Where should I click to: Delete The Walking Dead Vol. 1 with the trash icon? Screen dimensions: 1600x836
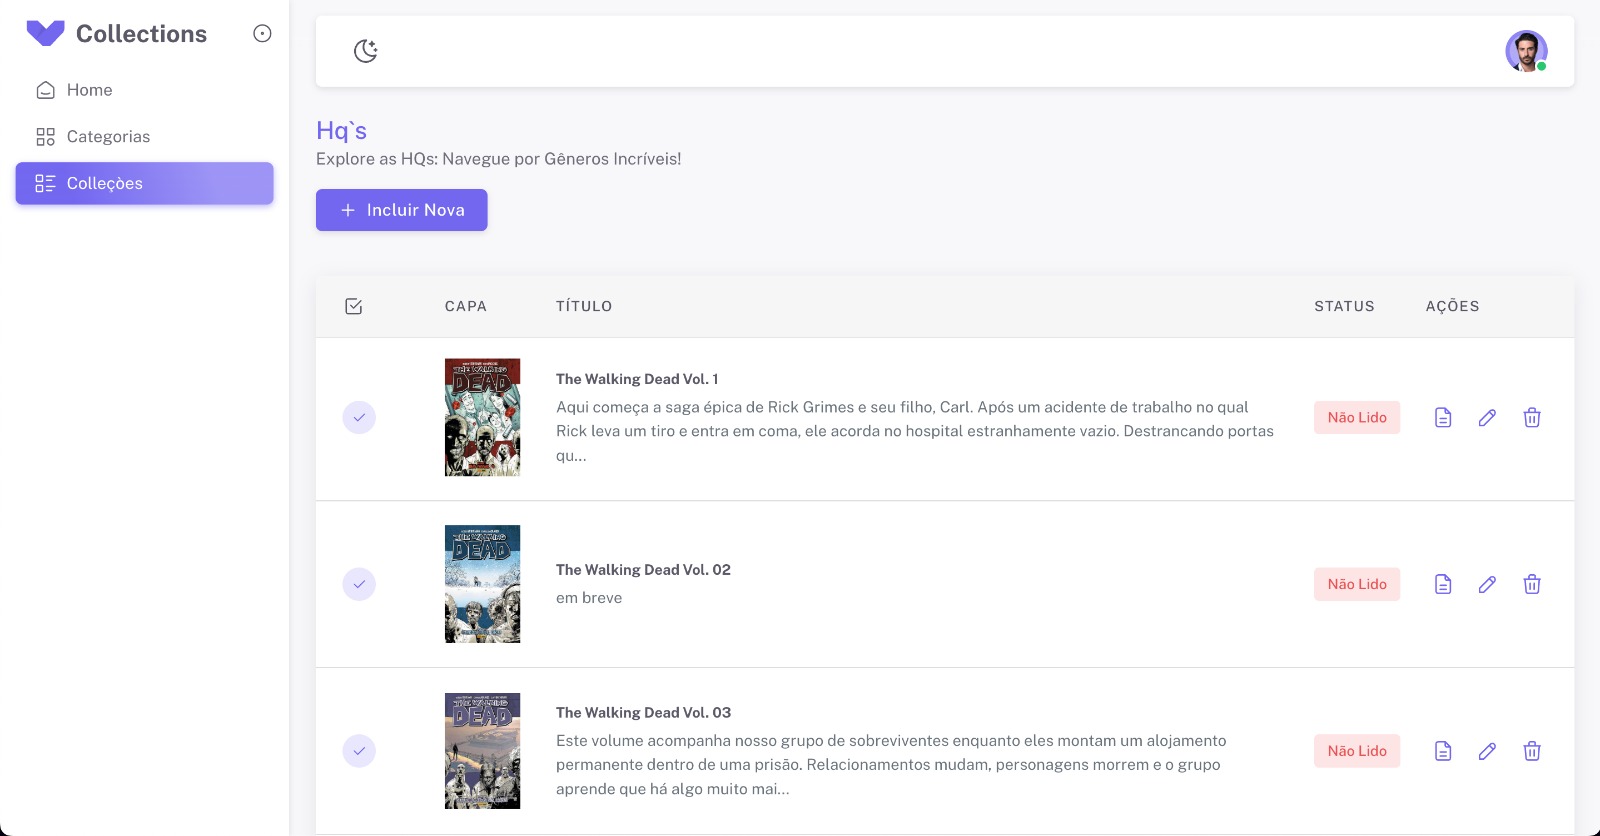coord(1532,417)
